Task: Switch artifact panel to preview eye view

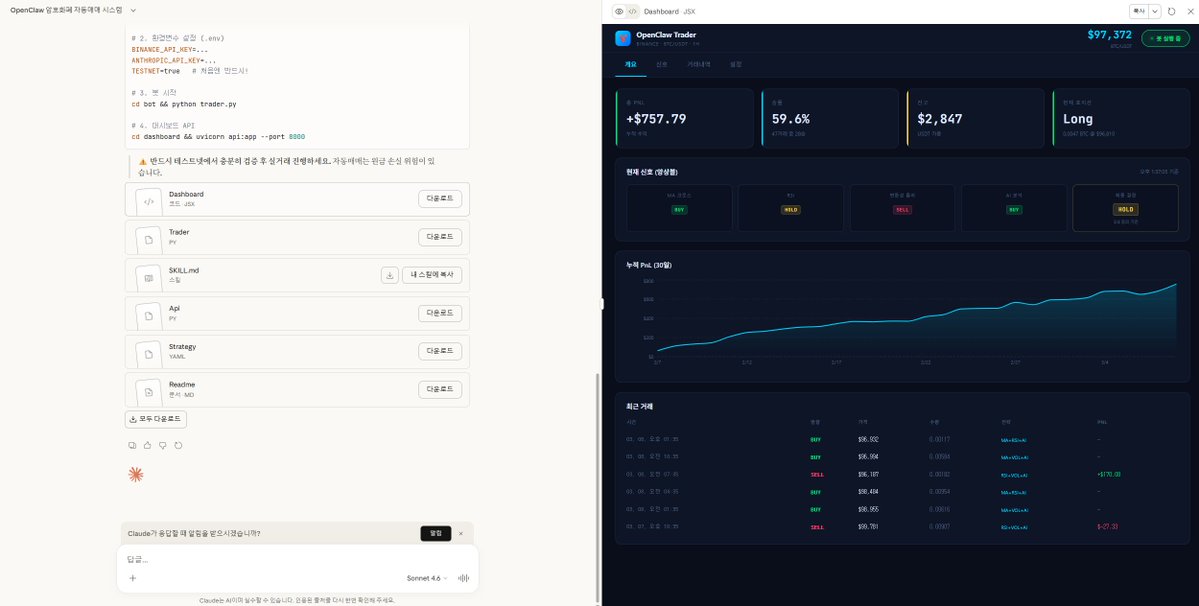Action: [619, 11]
